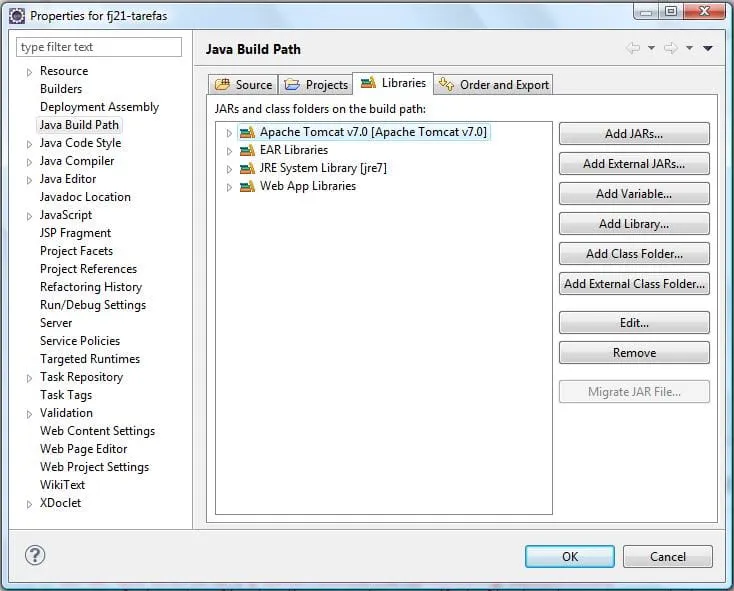Screen dimensions: 734x591
Task: Expand the Task Repository category
Action: (29, 378)
